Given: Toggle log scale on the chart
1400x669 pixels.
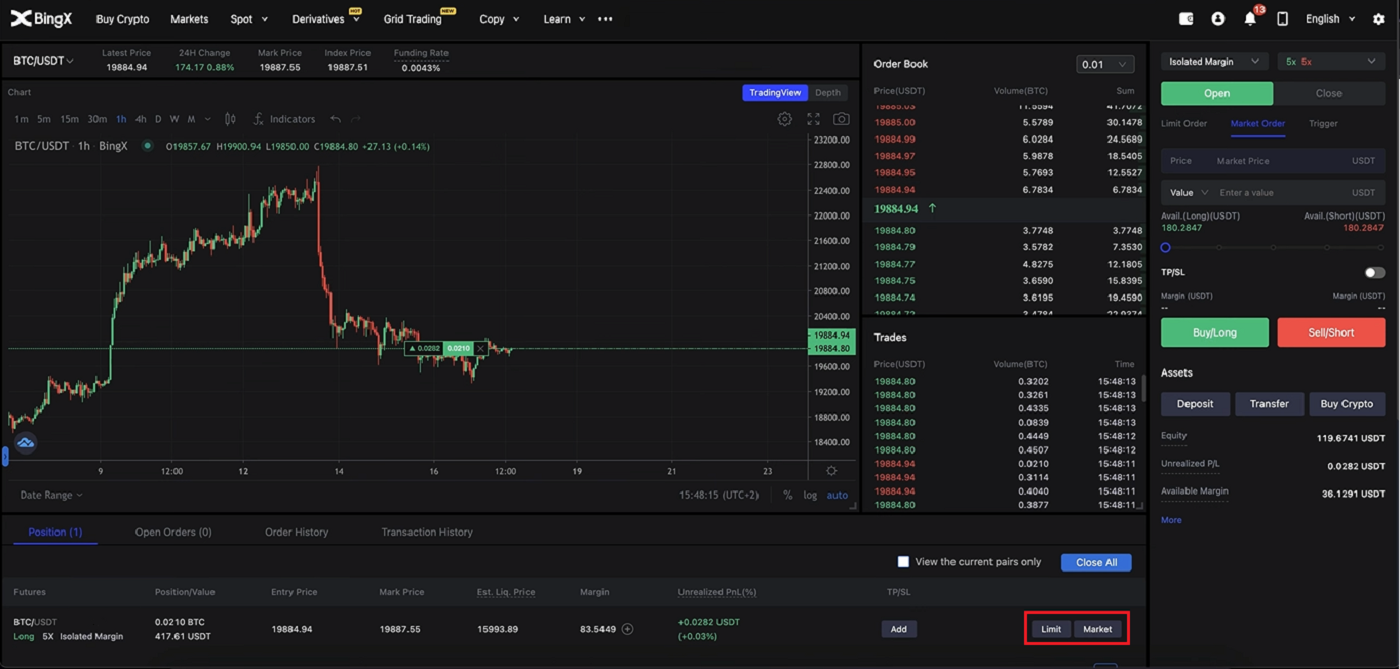Looking at the screenshot, I should 810,494.
